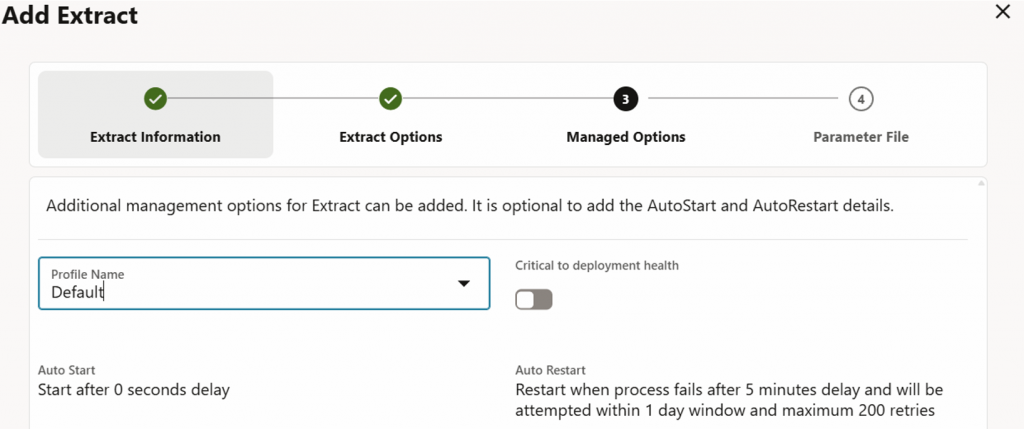
Task: Go back to the Extract Information step
Action: [155, 137]
